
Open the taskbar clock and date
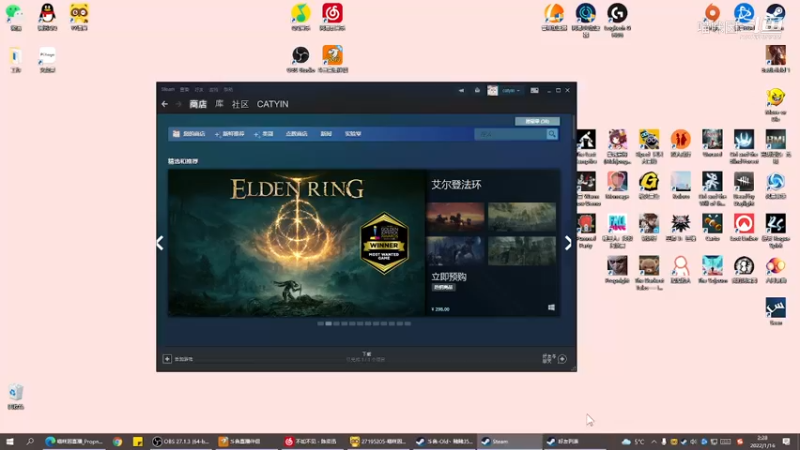pyautogui.click(x=762, y=441)
